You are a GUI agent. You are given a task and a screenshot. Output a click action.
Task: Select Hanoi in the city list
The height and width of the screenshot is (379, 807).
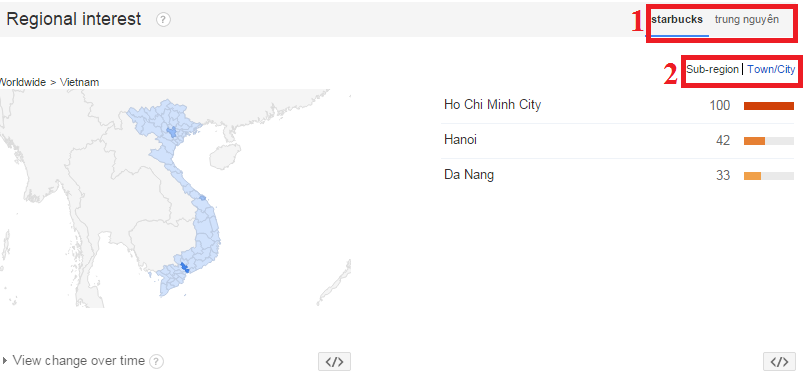tap(460, 140)
